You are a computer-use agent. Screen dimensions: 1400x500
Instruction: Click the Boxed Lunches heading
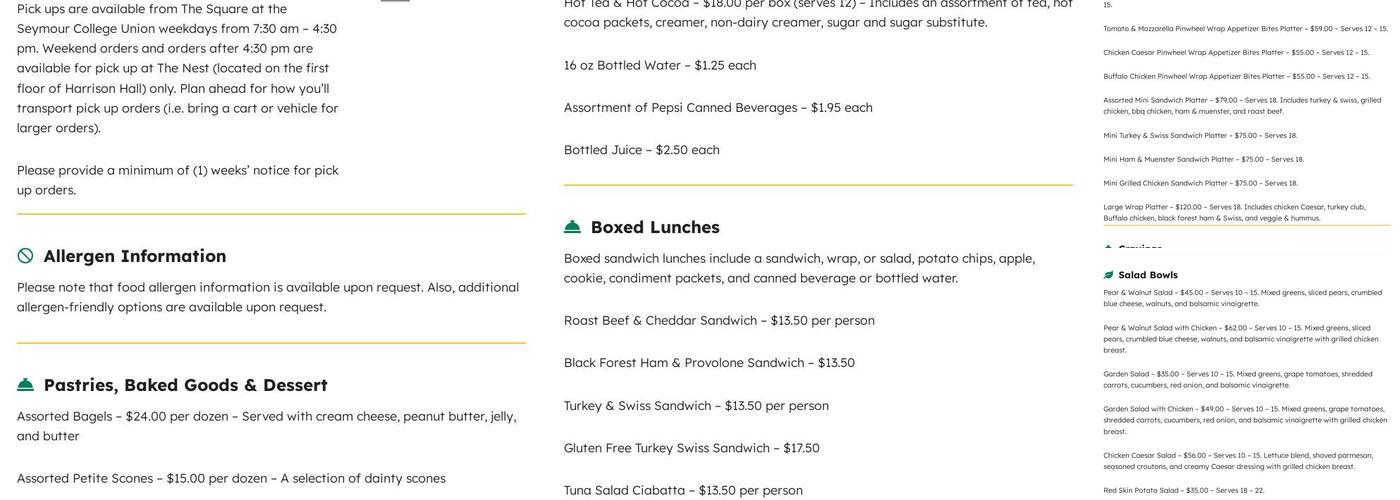click(x=655, y=227)
